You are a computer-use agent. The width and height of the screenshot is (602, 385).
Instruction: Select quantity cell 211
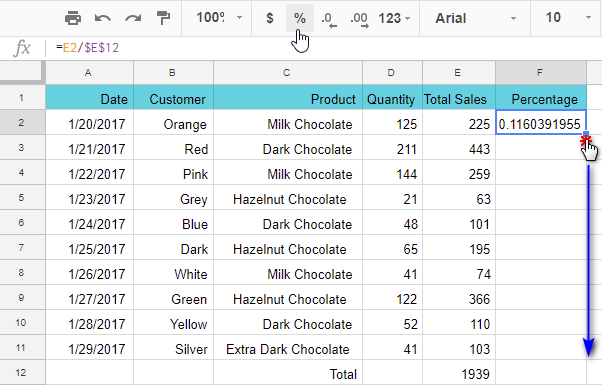tap(392, 147)
